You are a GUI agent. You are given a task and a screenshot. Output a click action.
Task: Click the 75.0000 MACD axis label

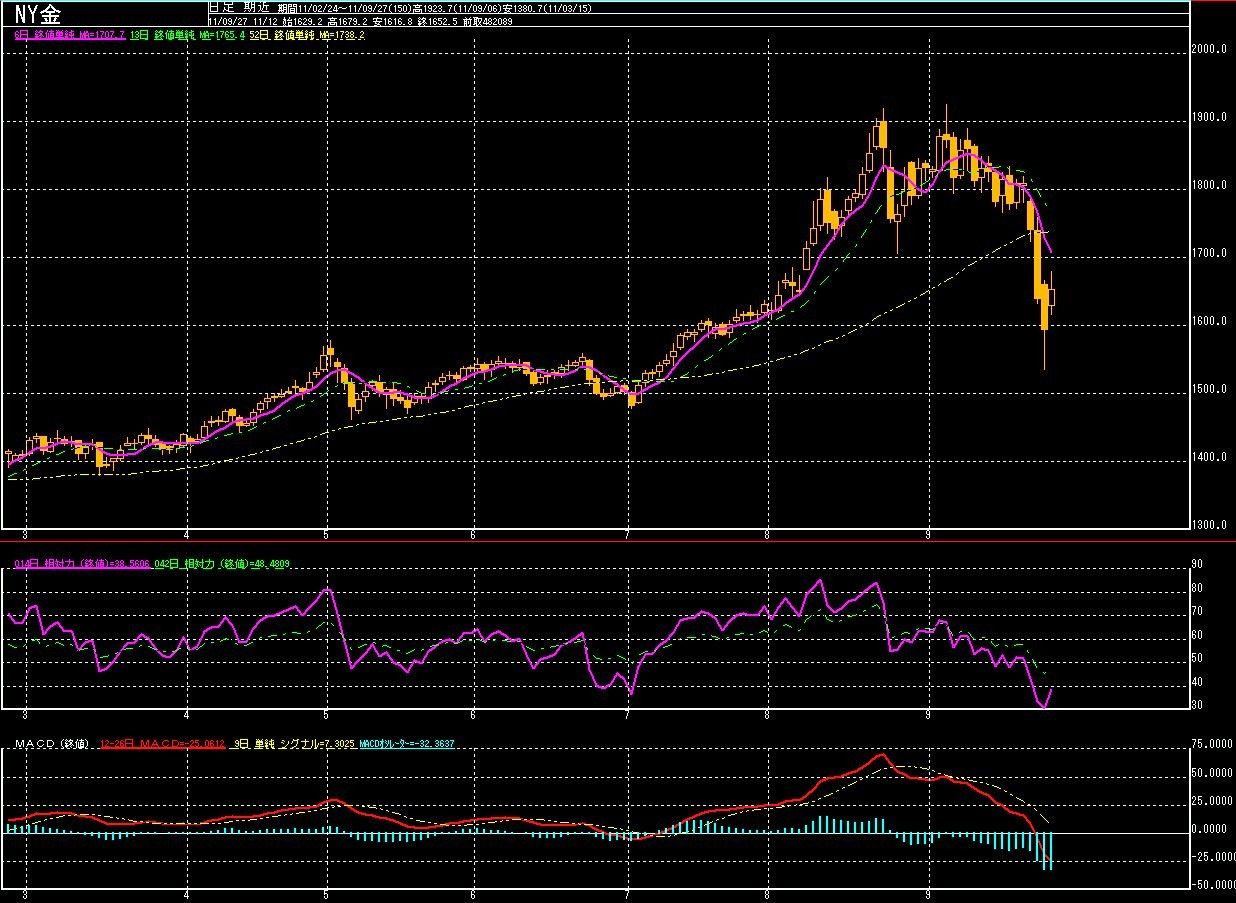point(1211,744)
